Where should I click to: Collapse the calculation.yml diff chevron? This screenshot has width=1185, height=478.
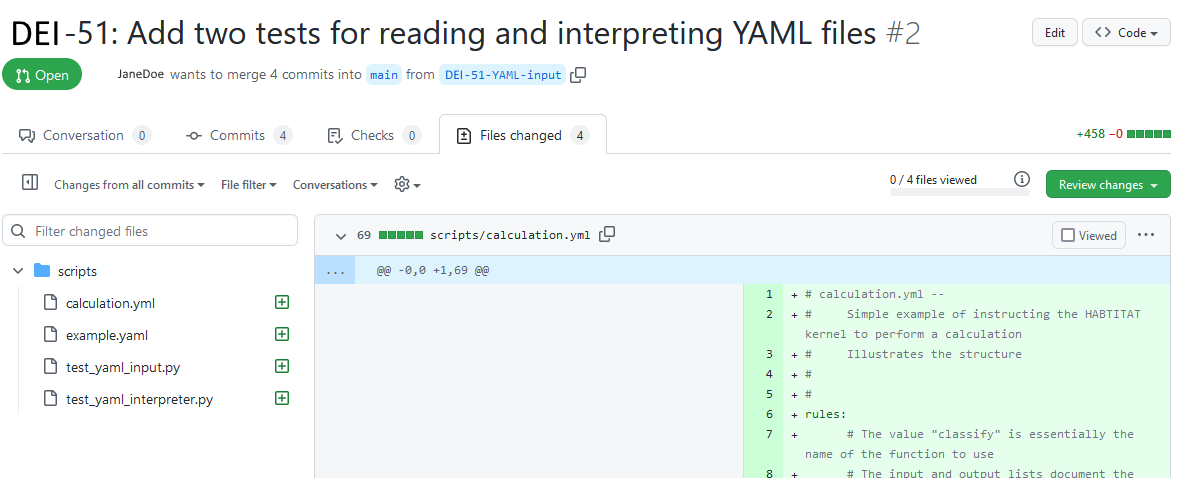340,235
